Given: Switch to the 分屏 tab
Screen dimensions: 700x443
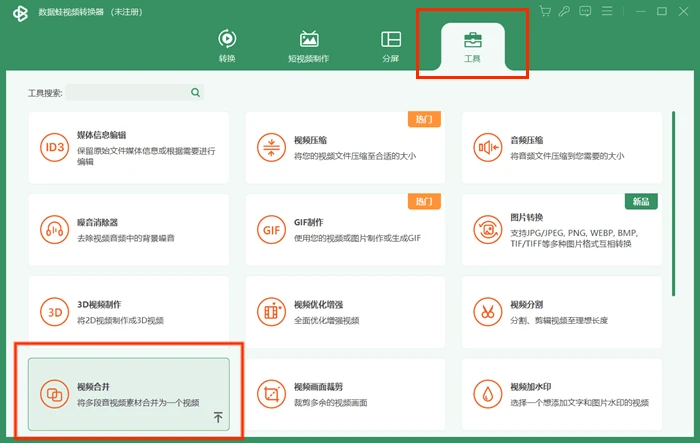Looking at the screenshot, I should tap(391, 46).
